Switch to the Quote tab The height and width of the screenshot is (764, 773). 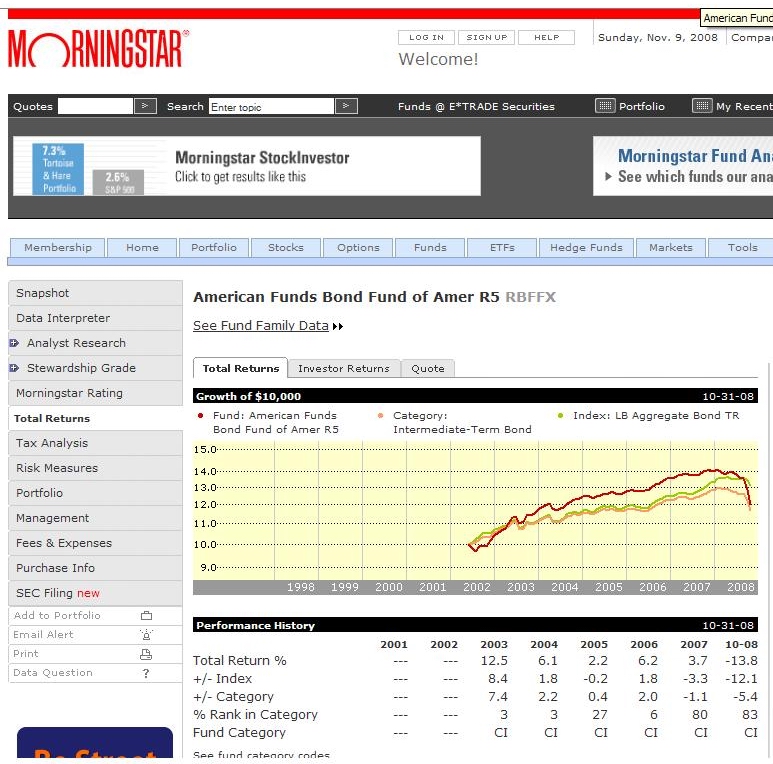[x=427, y=369]
